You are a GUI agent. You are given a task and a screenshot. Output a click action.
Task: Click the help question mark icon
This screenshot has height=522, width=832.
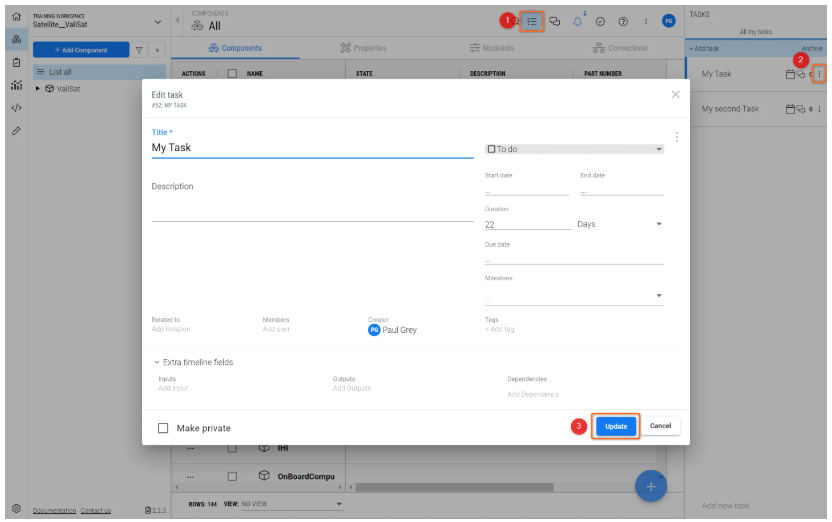(623, 21)
